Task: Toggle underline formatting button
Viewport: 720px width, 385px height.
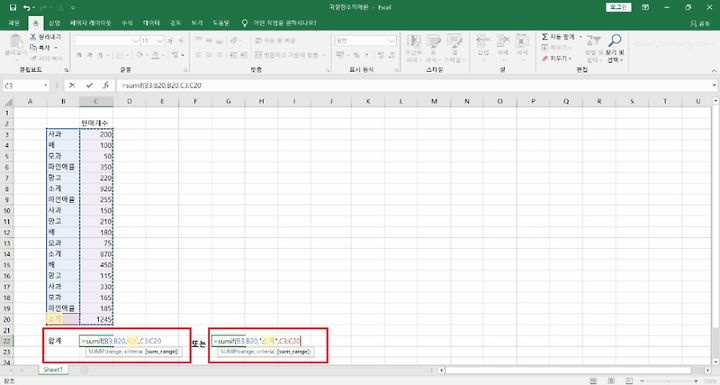Action: click(101, 55)
